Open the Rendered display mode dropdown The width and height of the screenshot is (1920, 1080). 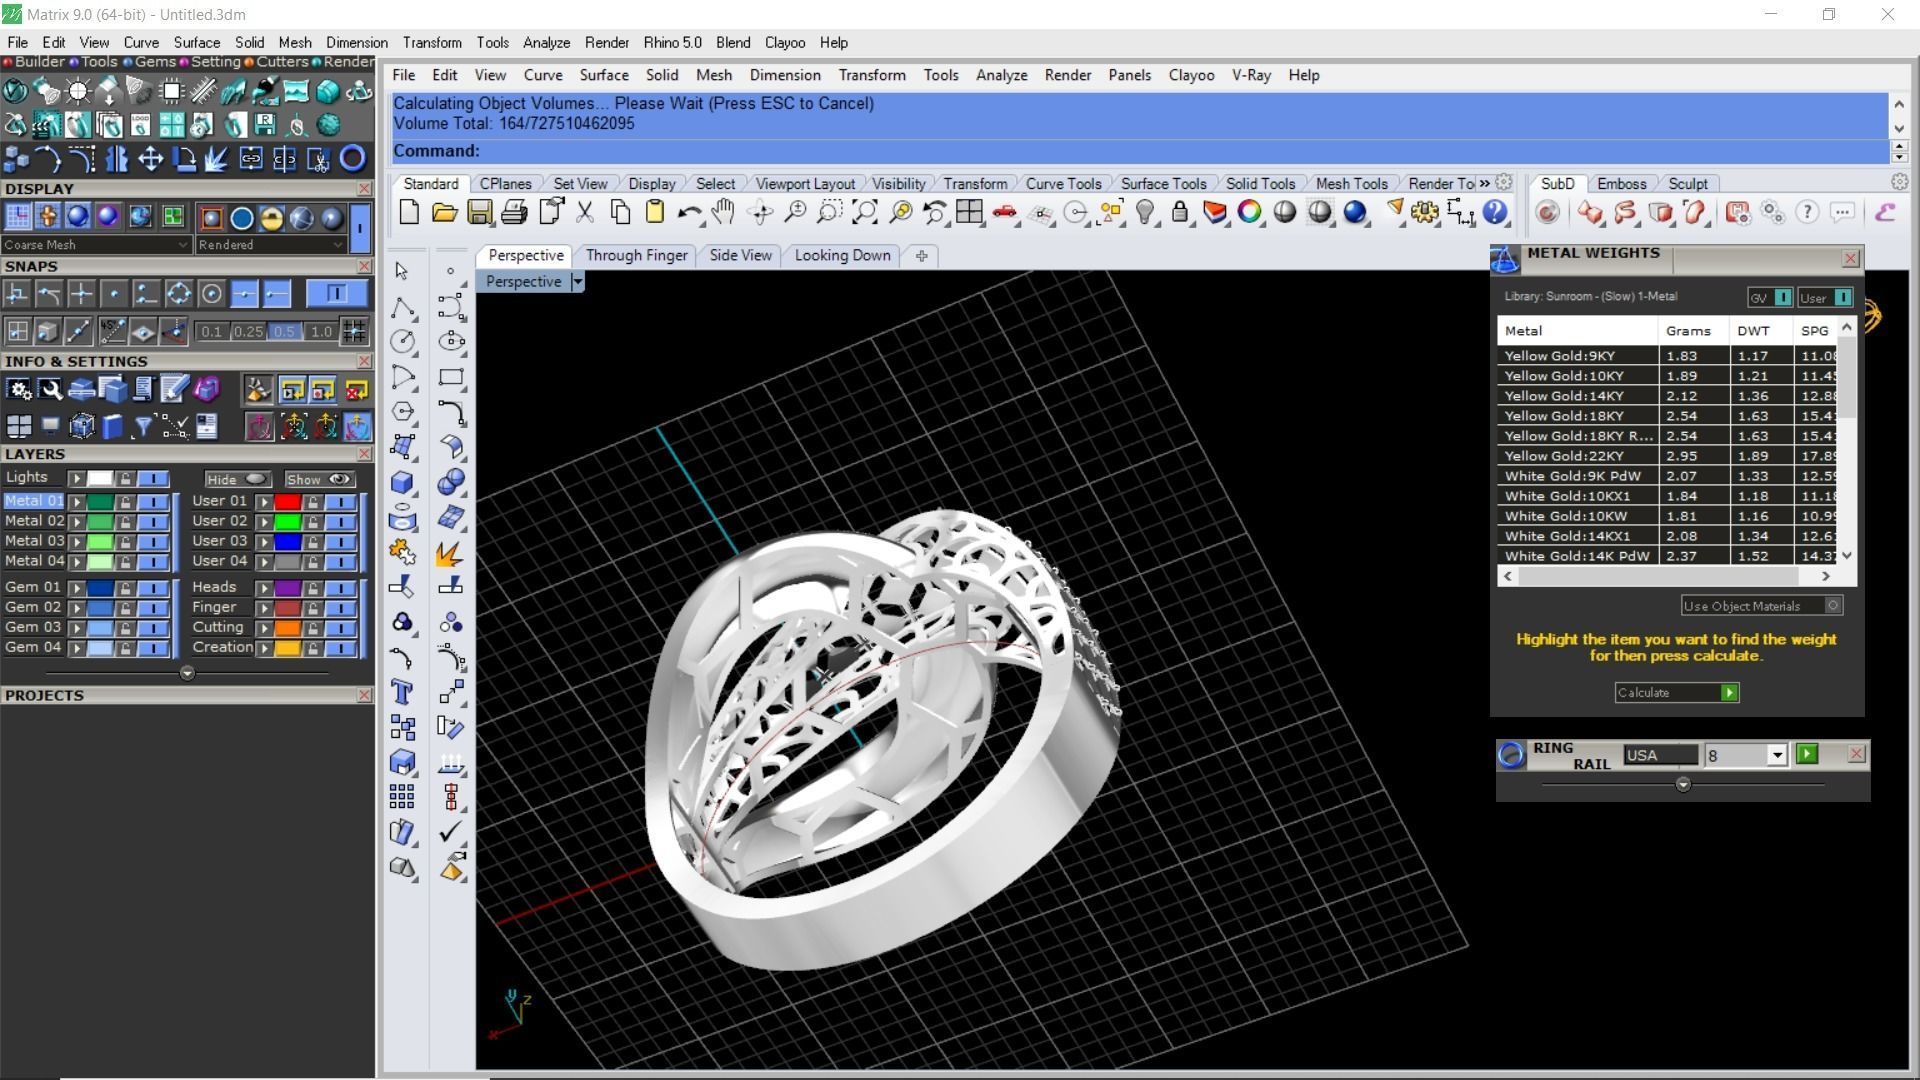pyautogui.click(x=271, y=245)
